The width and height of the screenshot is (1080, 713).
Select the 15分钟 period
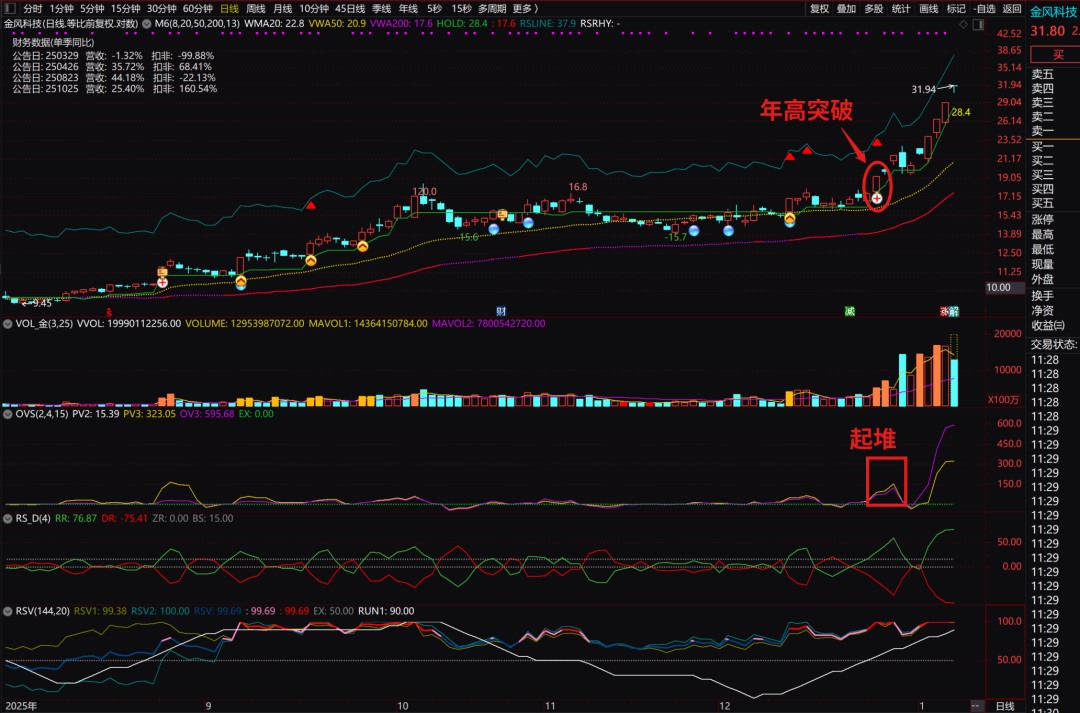(x=125, y=8)
